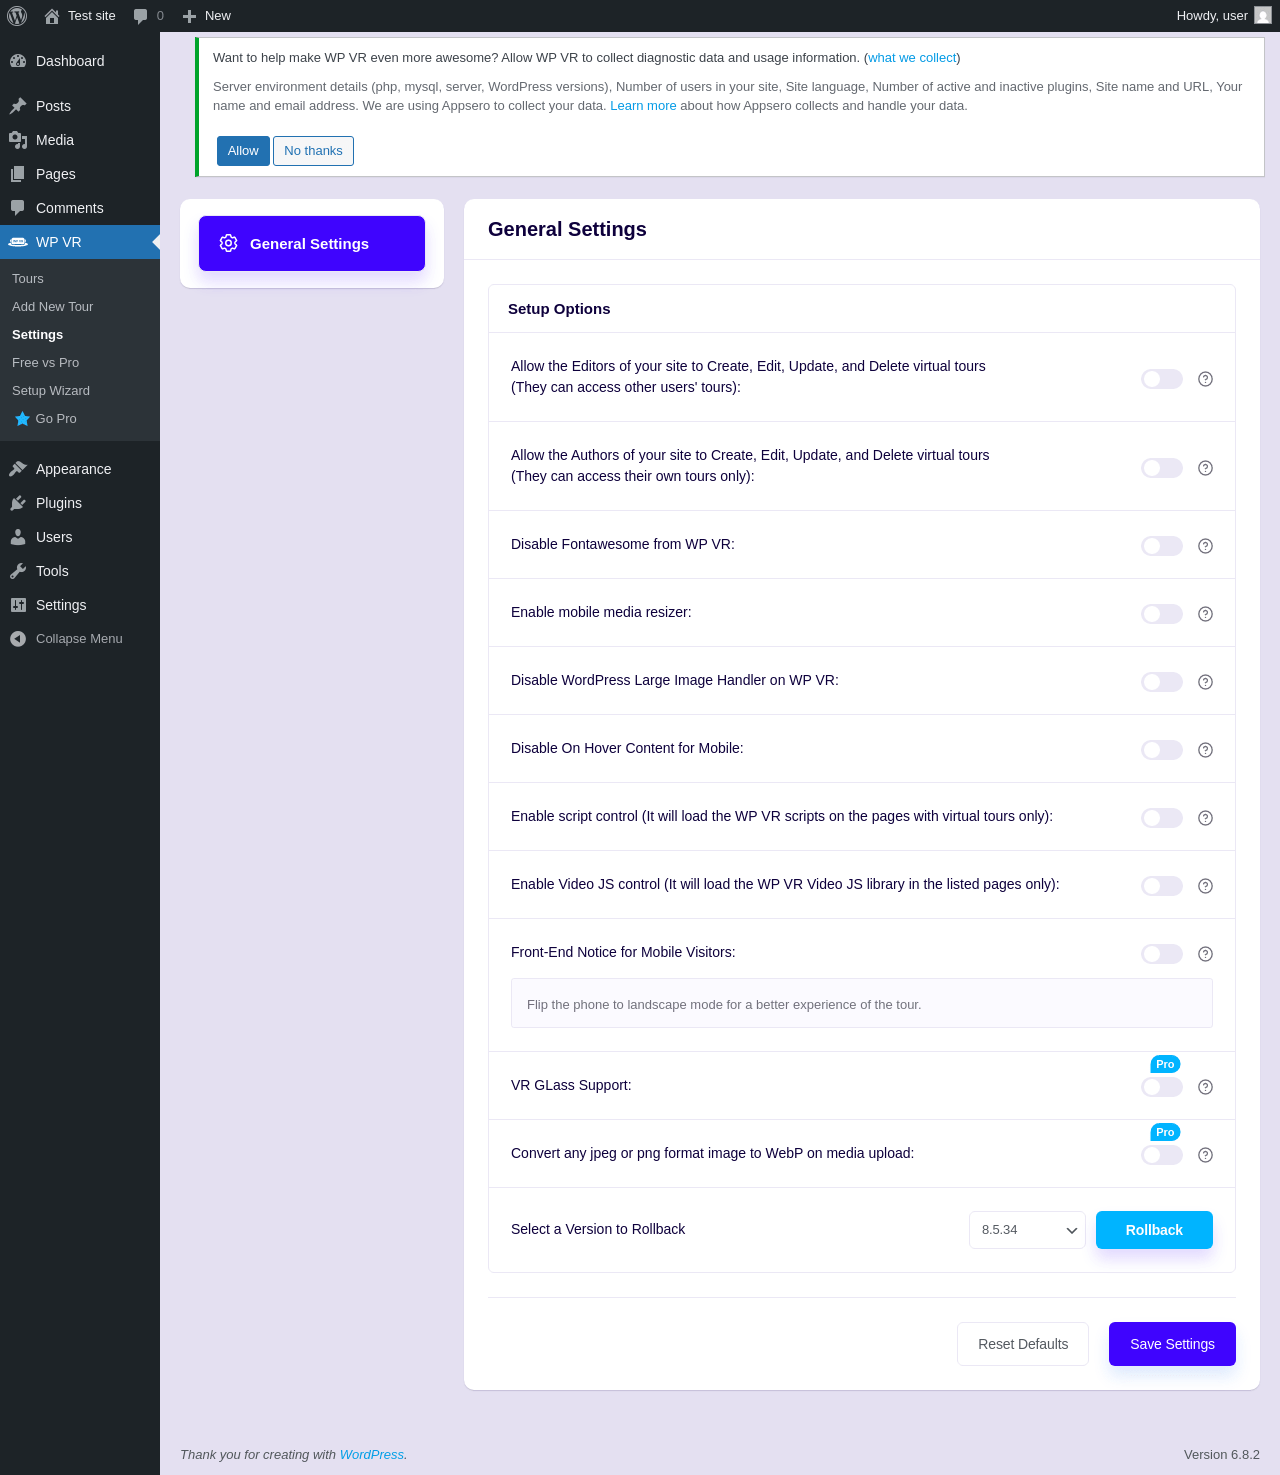1280x1475 pixels.
Task: Open WordPress link in footer
Action: point(372,1455)
